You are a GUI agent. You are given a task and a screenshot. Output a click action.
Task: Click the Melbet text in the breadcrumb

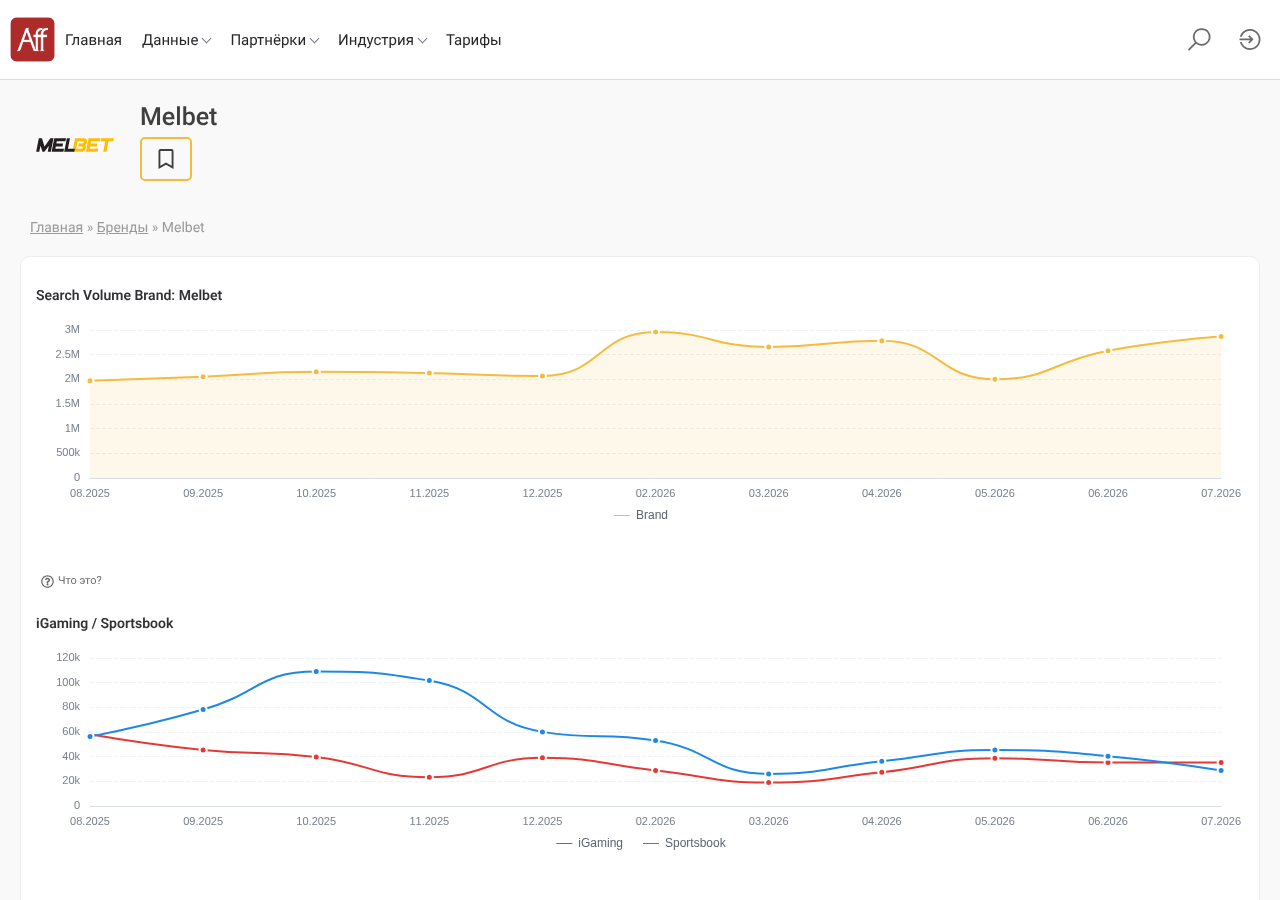pos(183,227)
